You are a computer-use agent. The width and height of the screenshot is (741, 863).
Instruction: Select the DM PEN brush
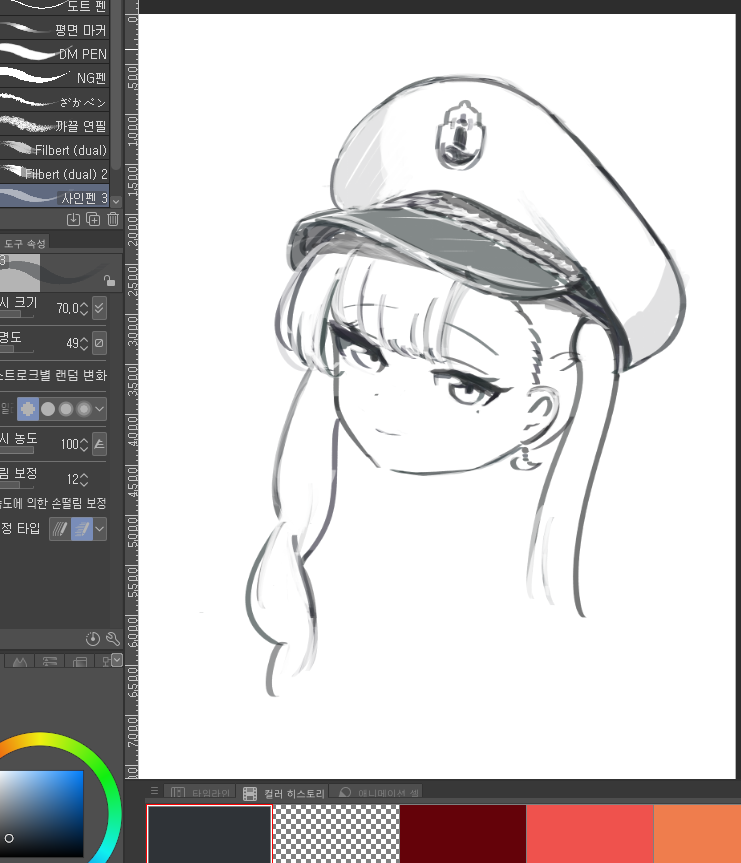point(55,53)
